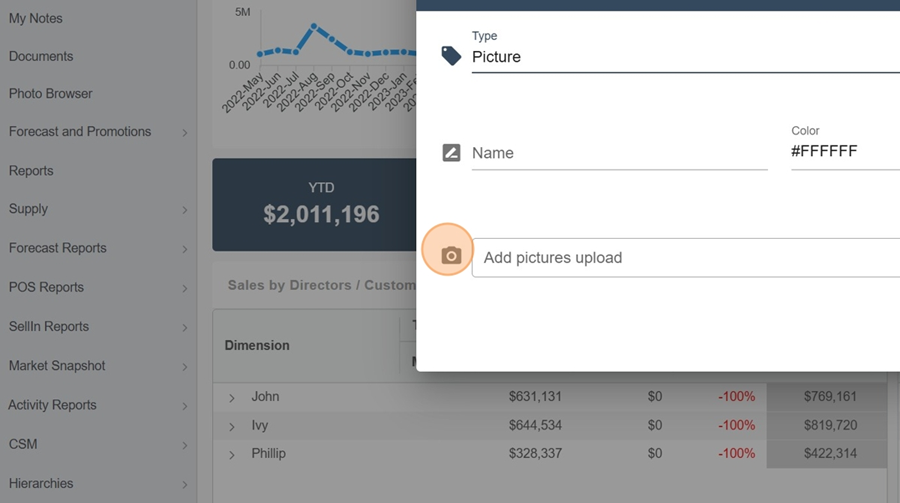The image size is (900, 503).
Task: Click the camera upload icon
Action: click(451, 256)
